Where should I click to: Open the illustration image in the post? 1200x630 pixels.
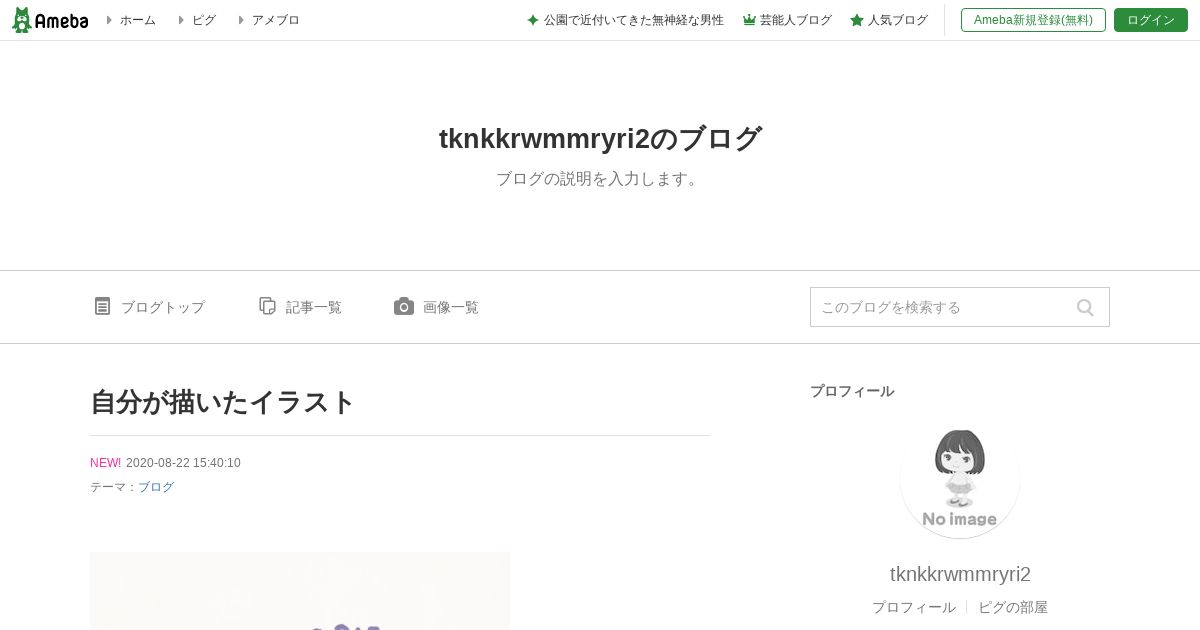[x=300, y=591]
